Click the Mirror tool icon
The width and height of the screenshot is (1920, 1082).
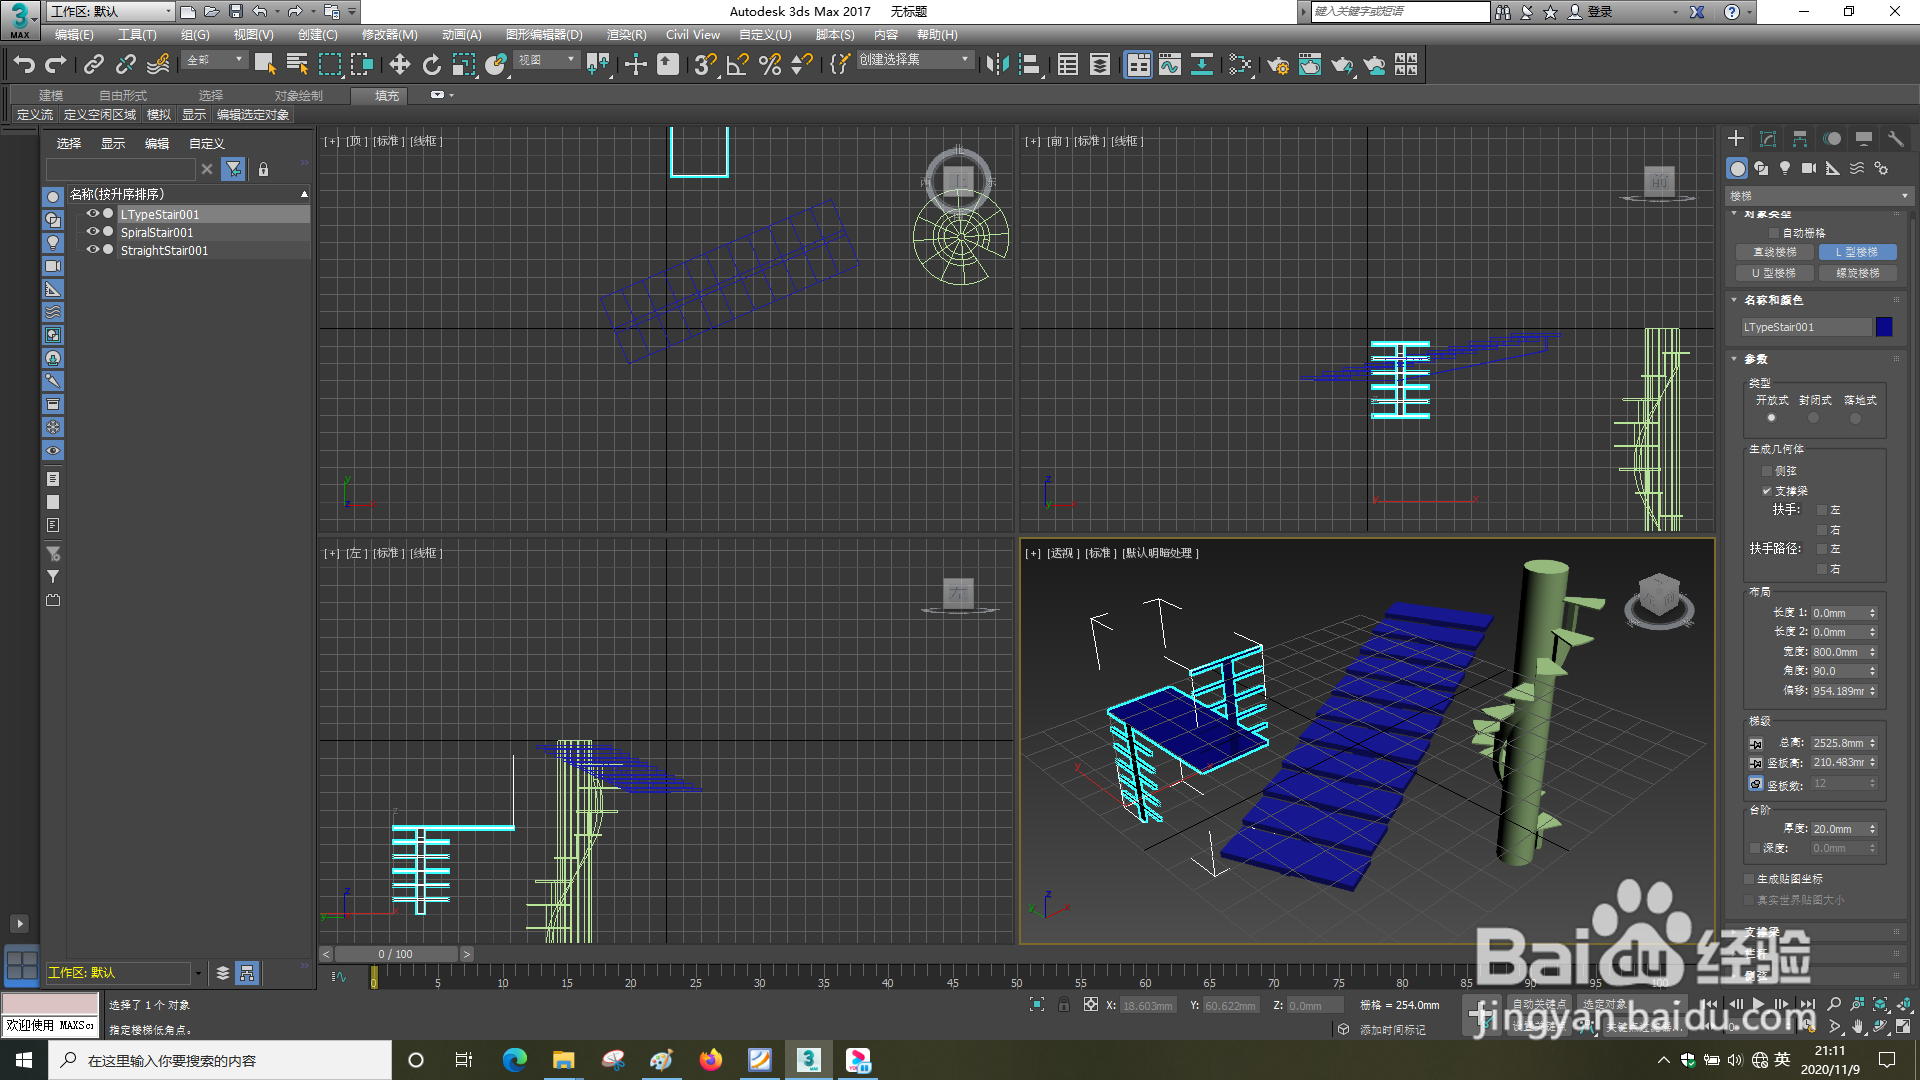(x=996, y=65)
